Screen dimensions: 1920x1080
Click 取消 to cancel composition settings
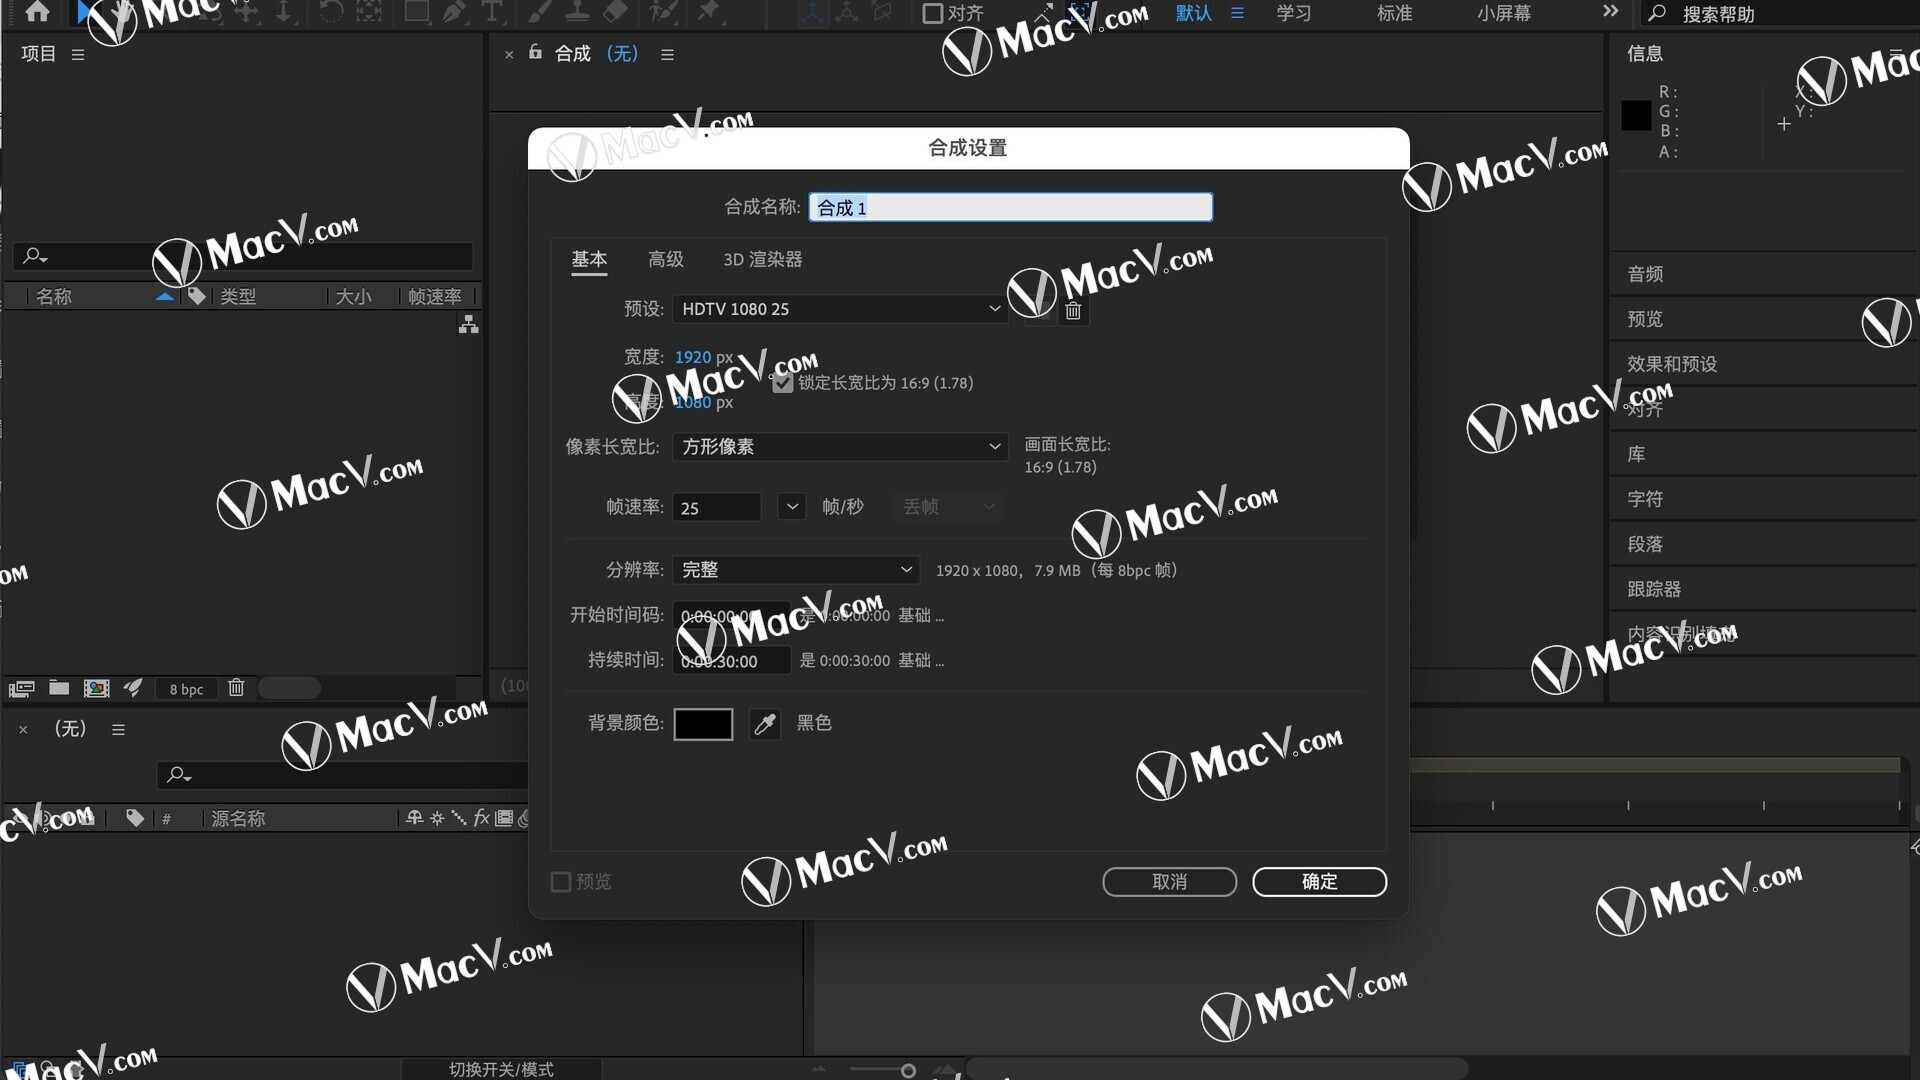1168,881
